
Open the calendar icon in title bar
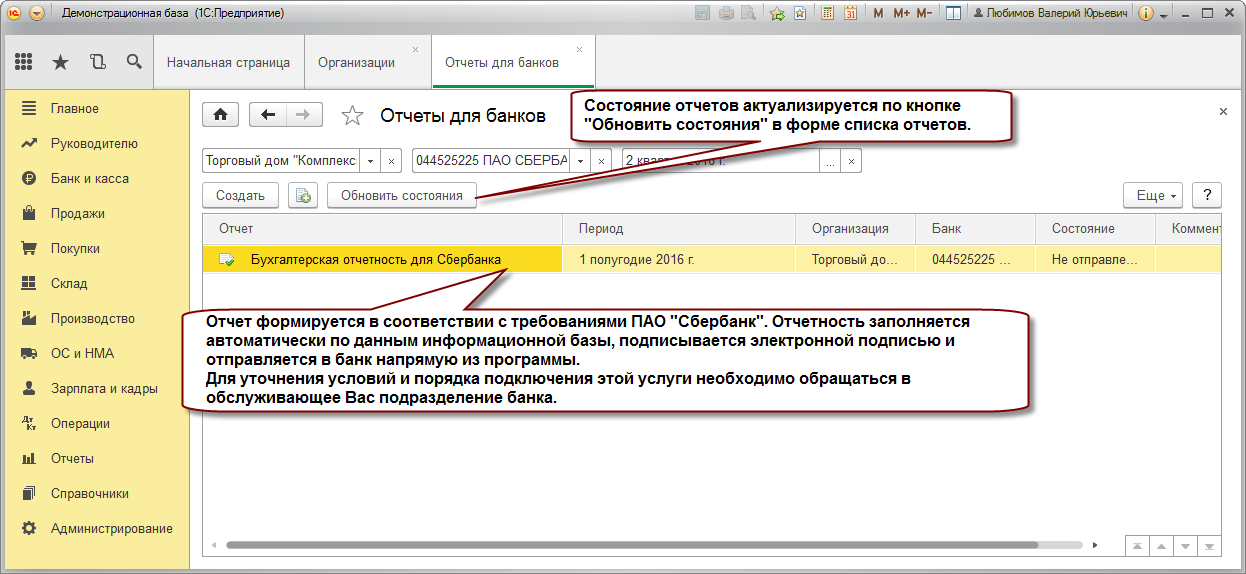point(850,14)
